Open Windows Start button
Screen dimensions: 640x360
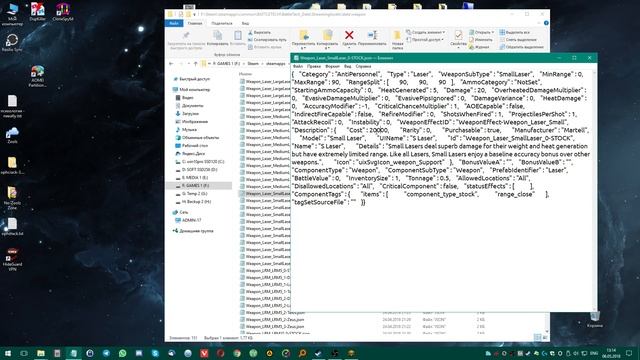tap(8, 353)
